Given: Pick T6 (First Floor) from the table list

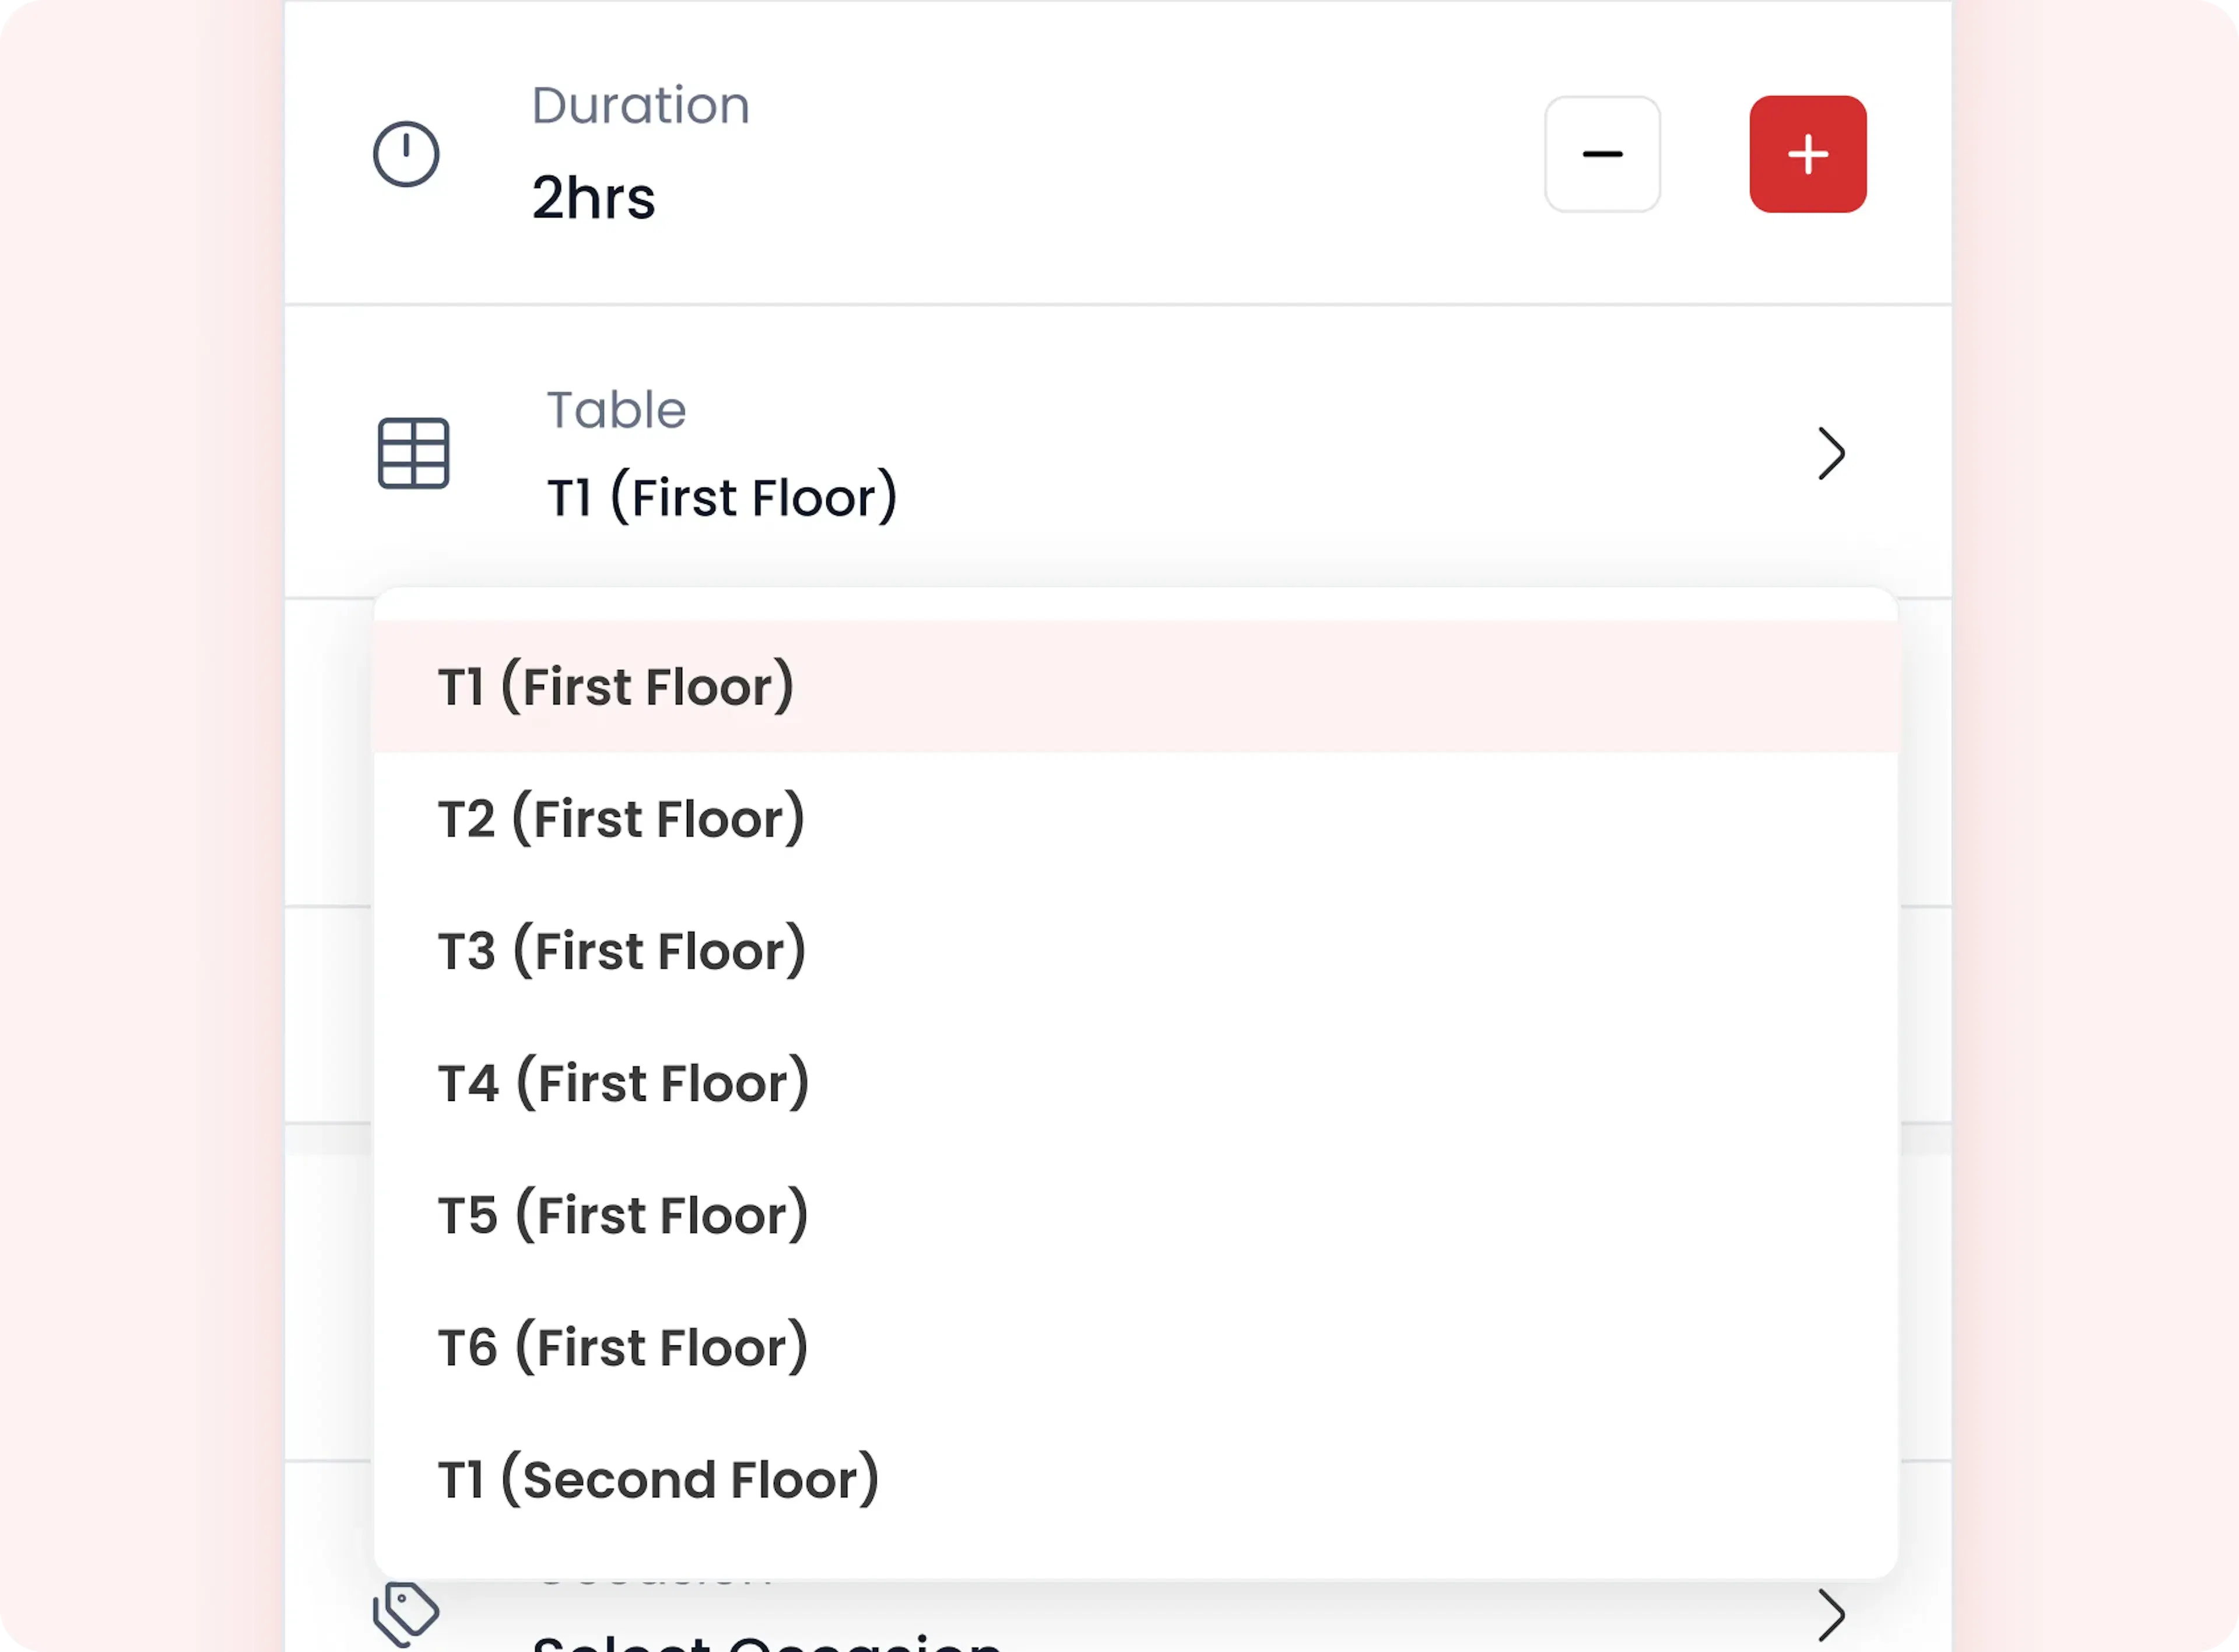Looking at the screenshot, I should point(623,1347).
